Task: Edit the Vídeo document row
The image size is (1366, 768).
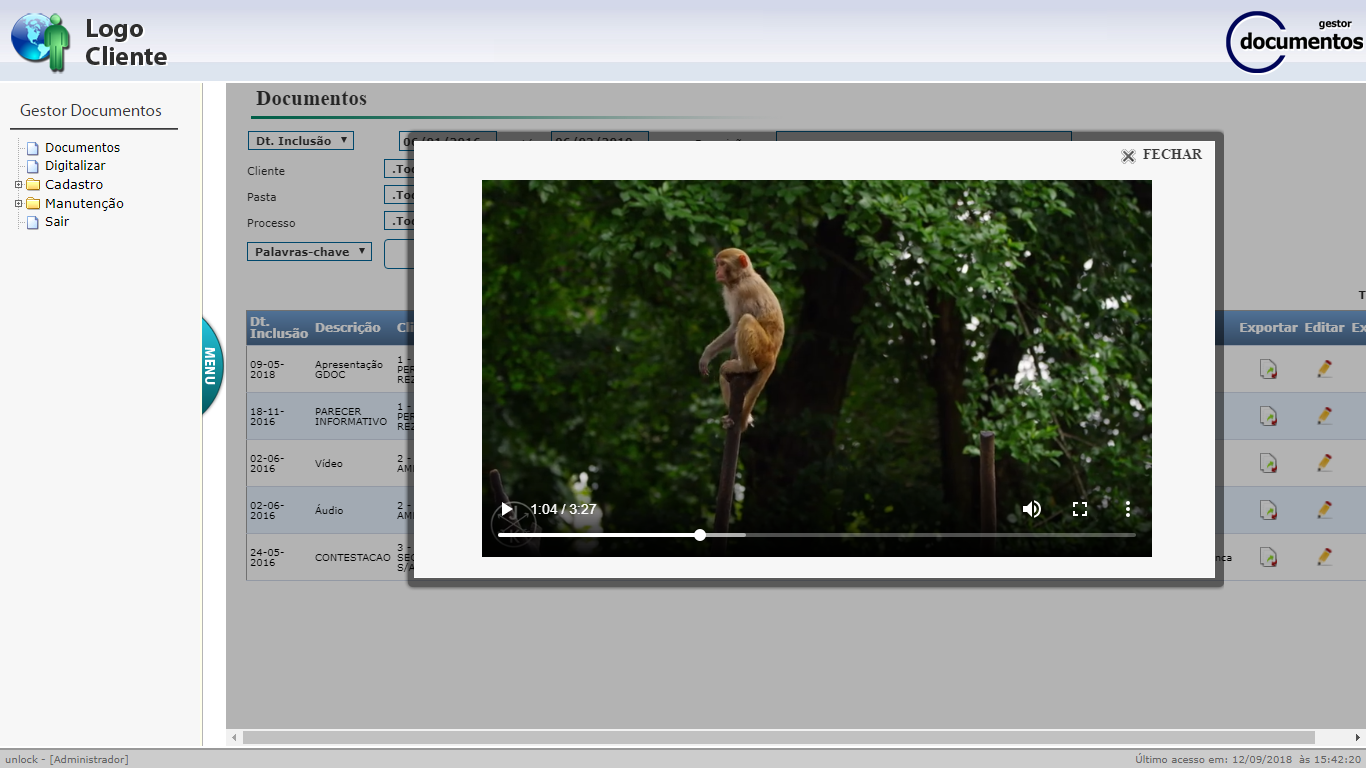Action: [1325, 463]
